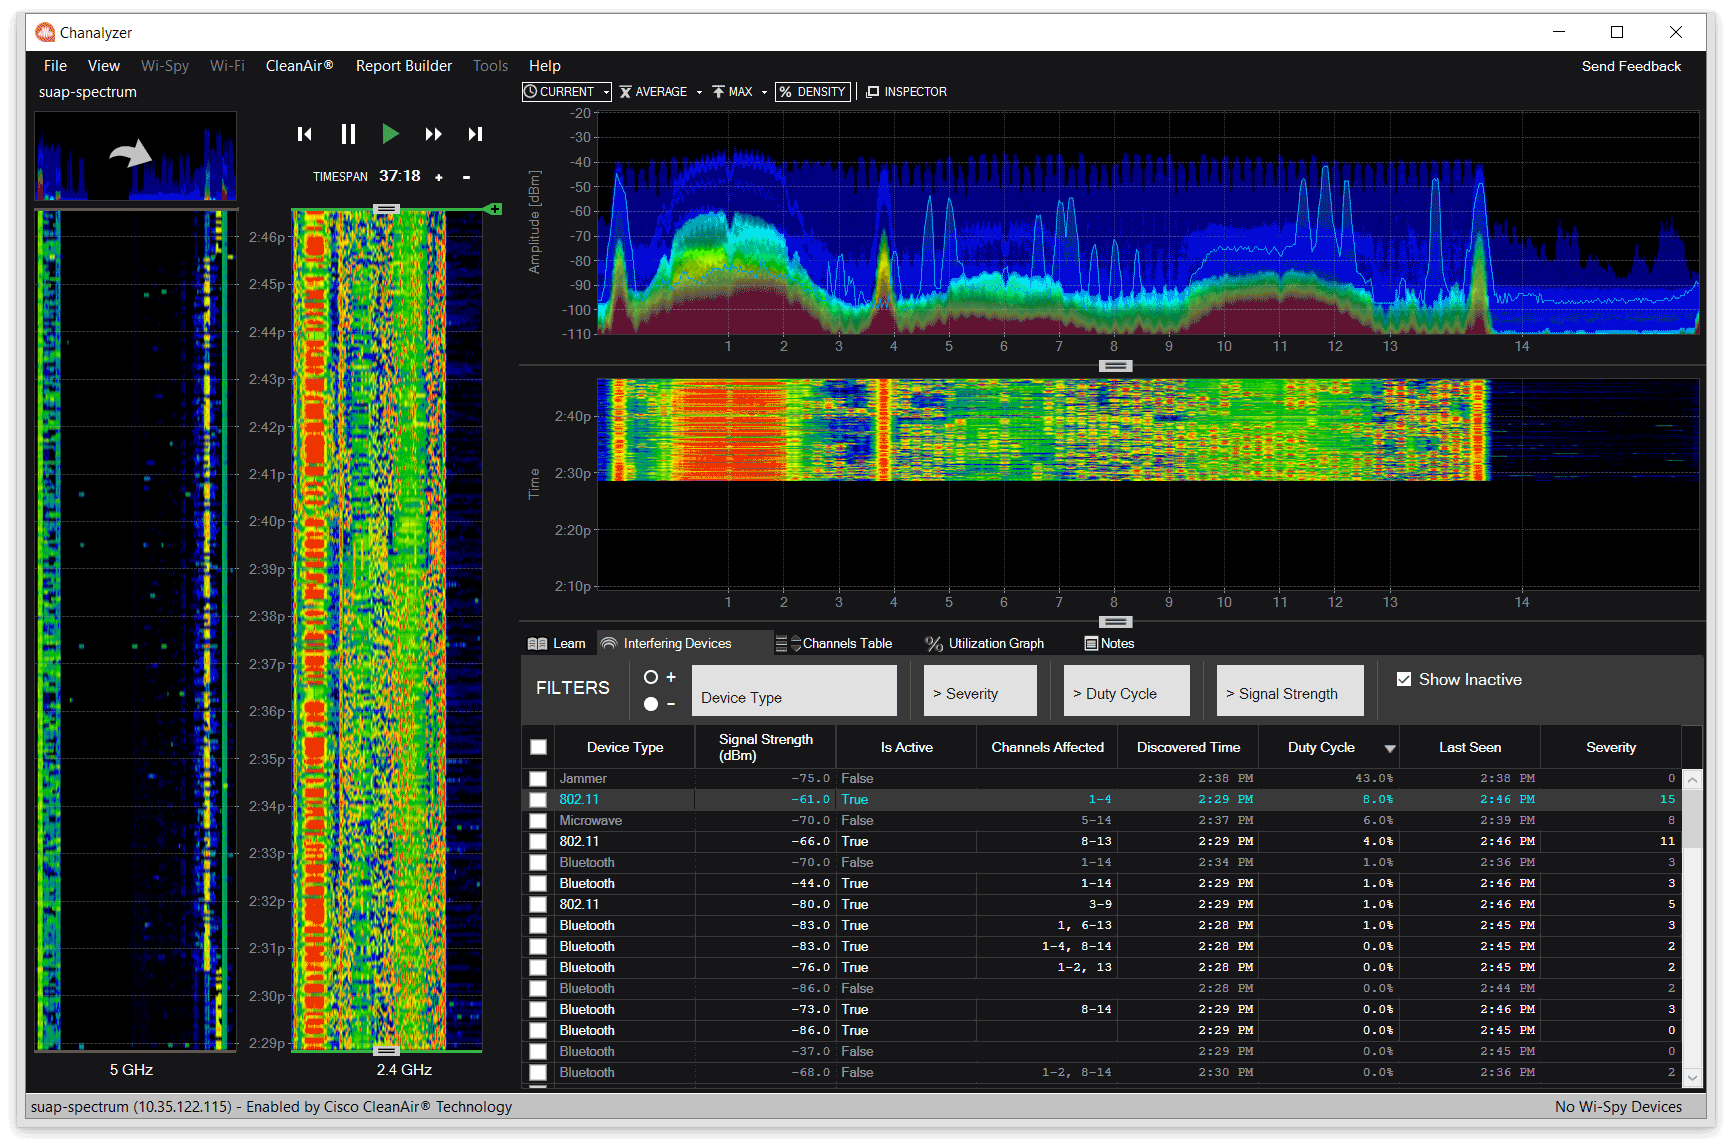Image resolution: width=1732 pixels, height=1148 pixels.
Task: Sort by the Is Active column header
Action: [906, 747]
